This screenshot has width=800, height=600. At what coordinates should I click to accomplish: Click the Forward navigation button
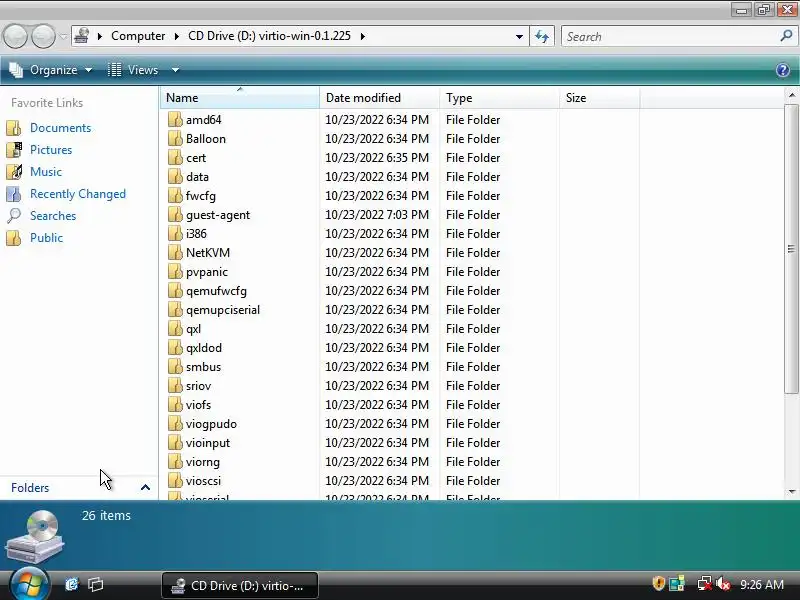click(43, 36)
